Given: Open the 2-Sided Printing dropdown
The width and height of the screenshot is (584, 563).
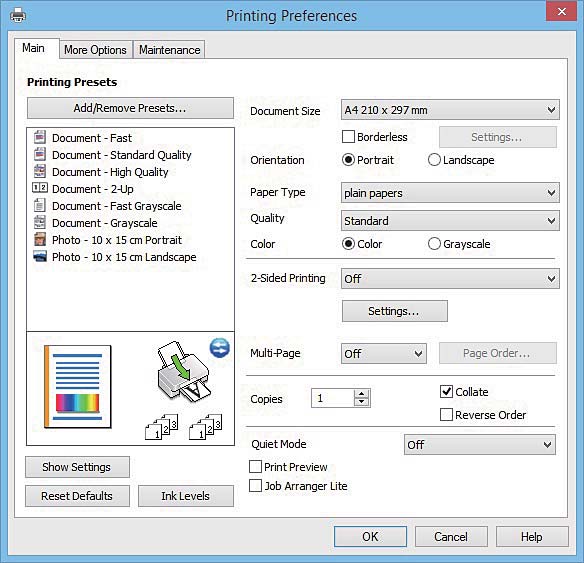Looking at the screenshot, I should [450, 279].
